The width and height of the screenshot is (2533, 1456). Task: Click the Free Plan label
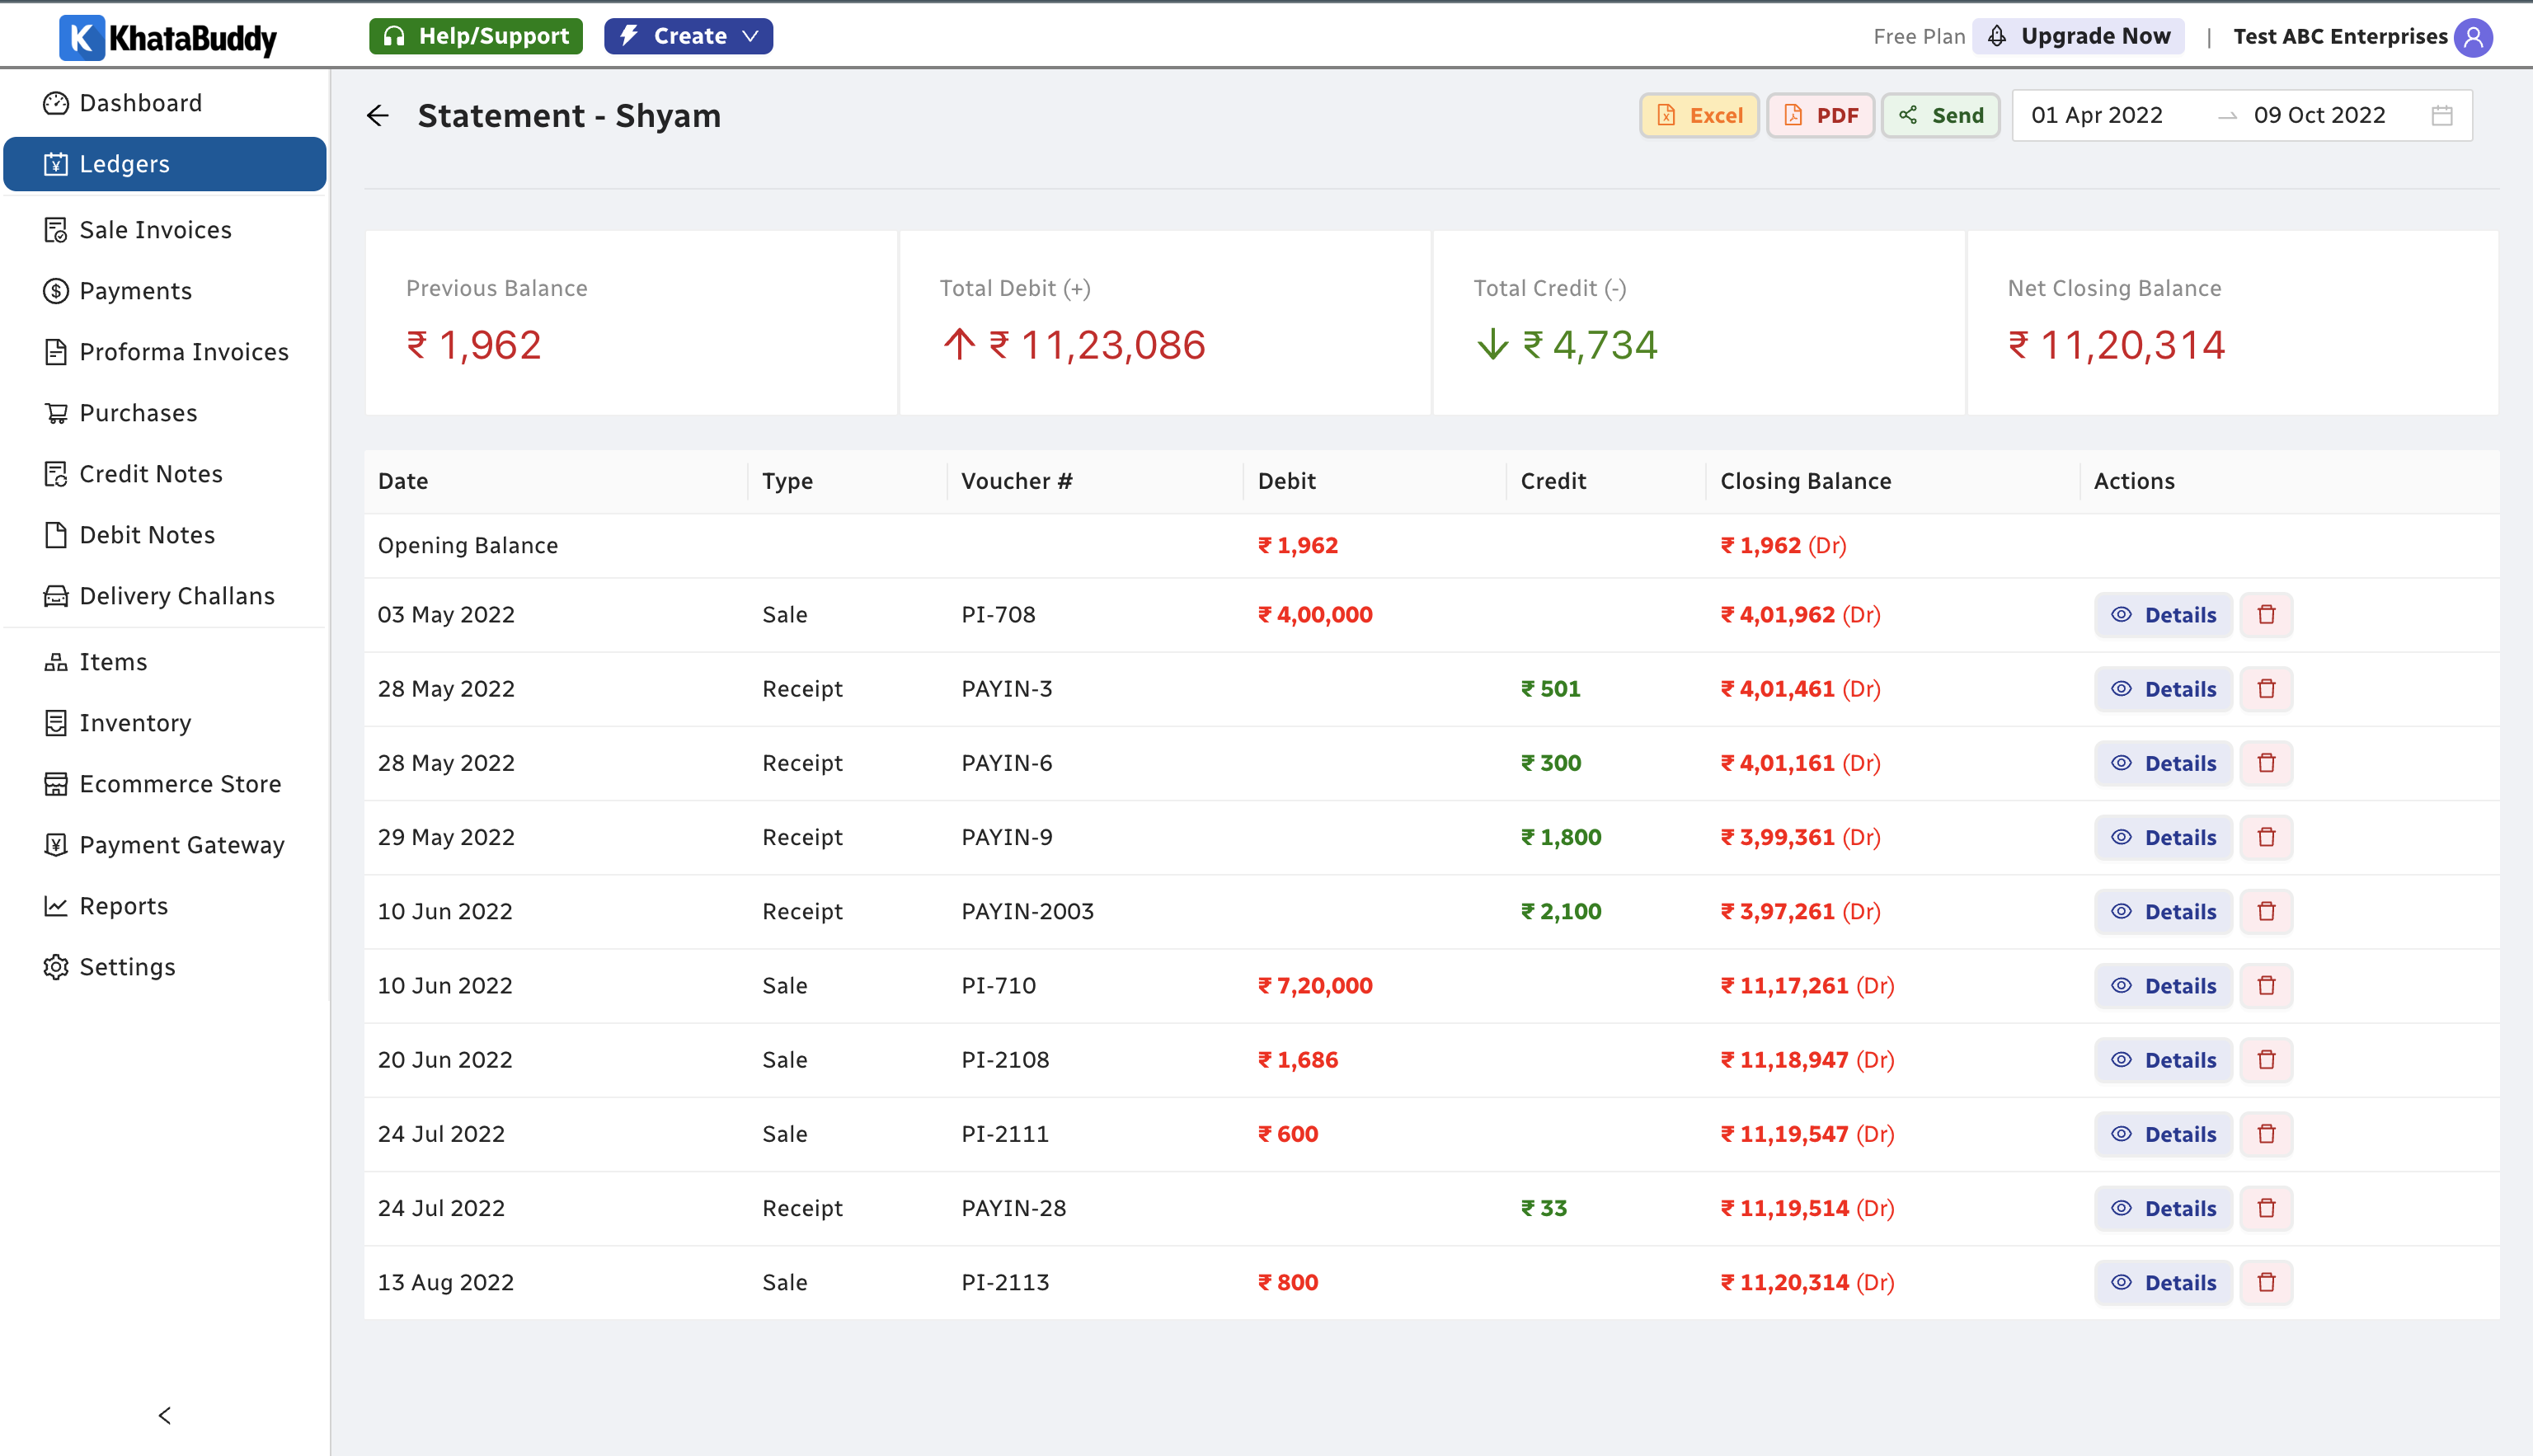pos(1919,37)
